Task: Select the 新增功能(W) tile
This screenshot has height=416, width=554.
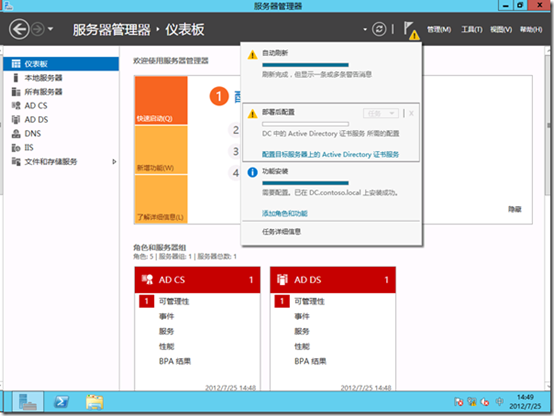Action: [x=161, y=150]
